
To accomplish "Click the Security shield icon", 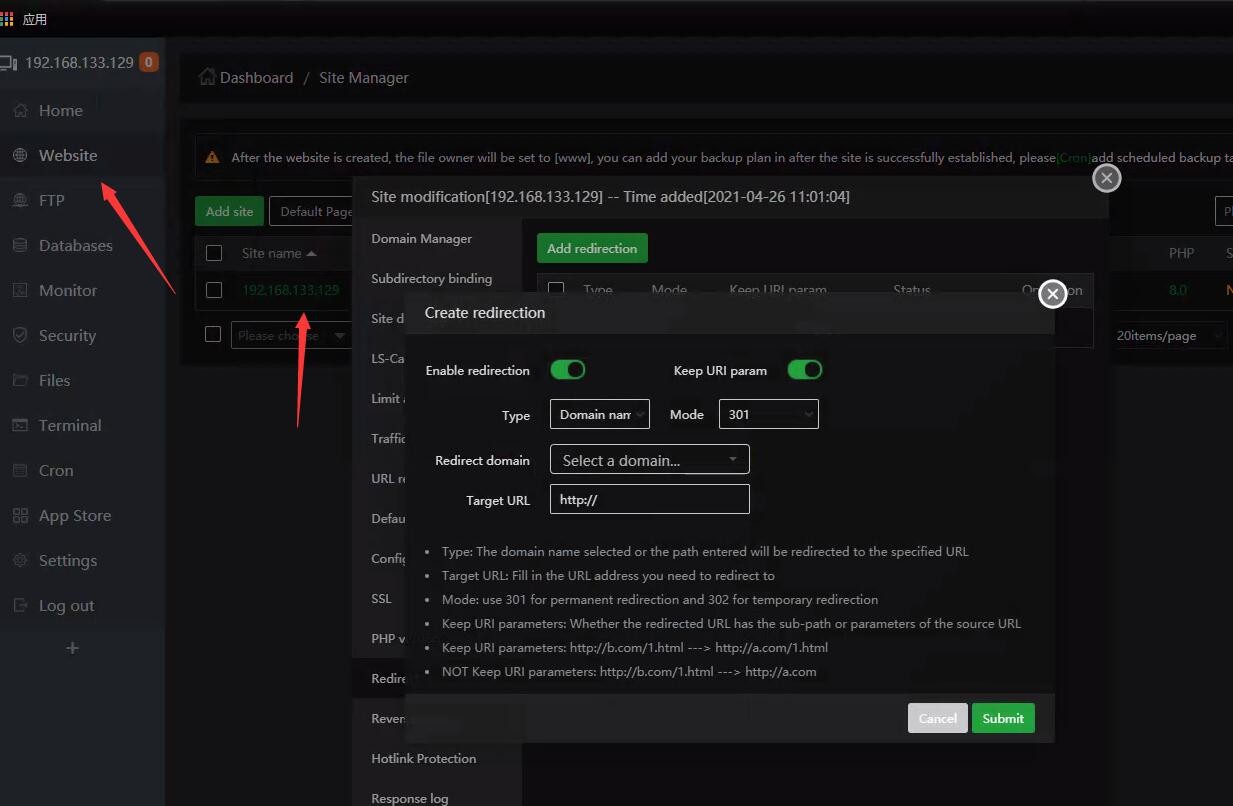I will pos(20,336).
